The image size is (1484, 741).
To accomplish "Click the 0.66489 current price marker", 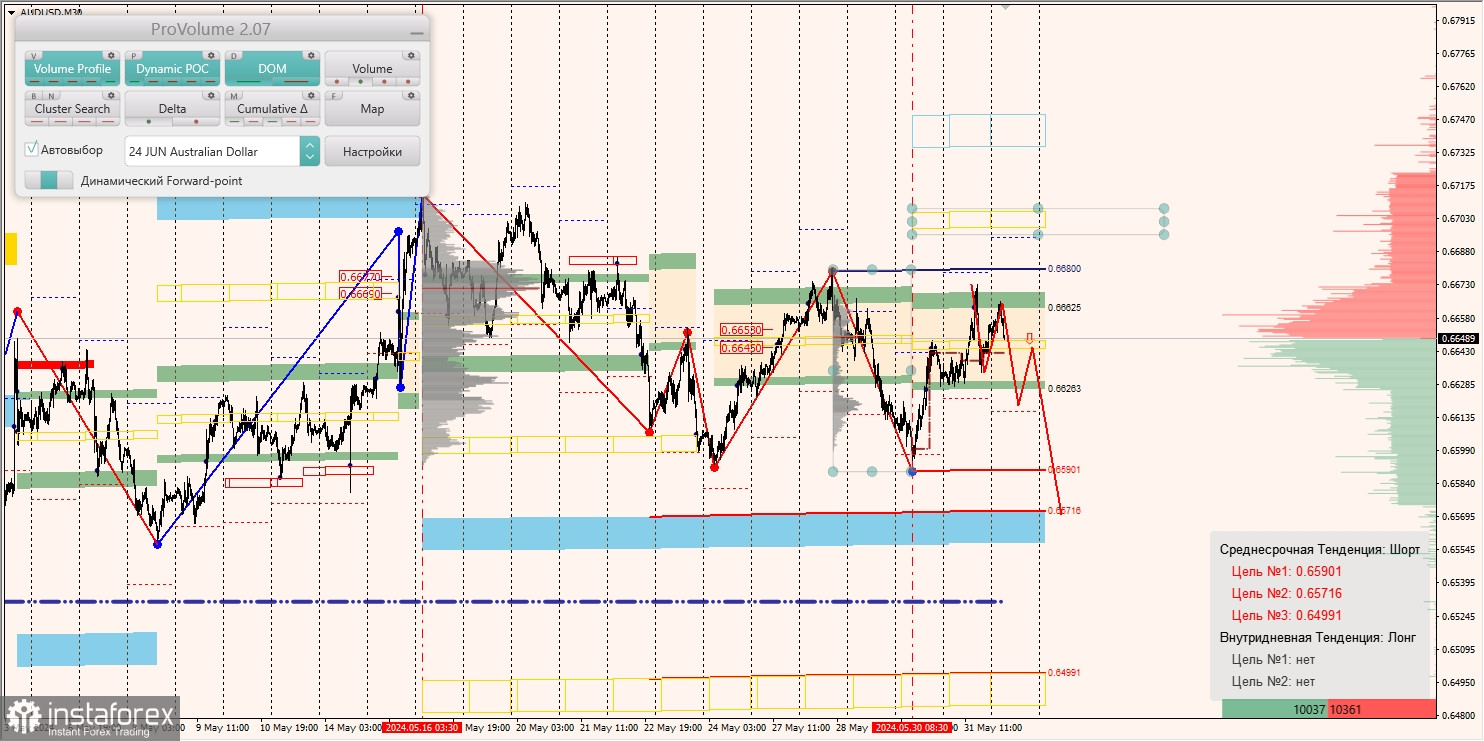I will 1460,339.
